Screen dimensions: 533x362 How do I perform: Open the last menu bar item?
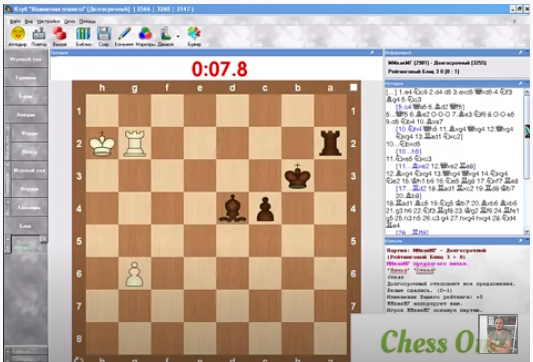(x=87, y=21)
